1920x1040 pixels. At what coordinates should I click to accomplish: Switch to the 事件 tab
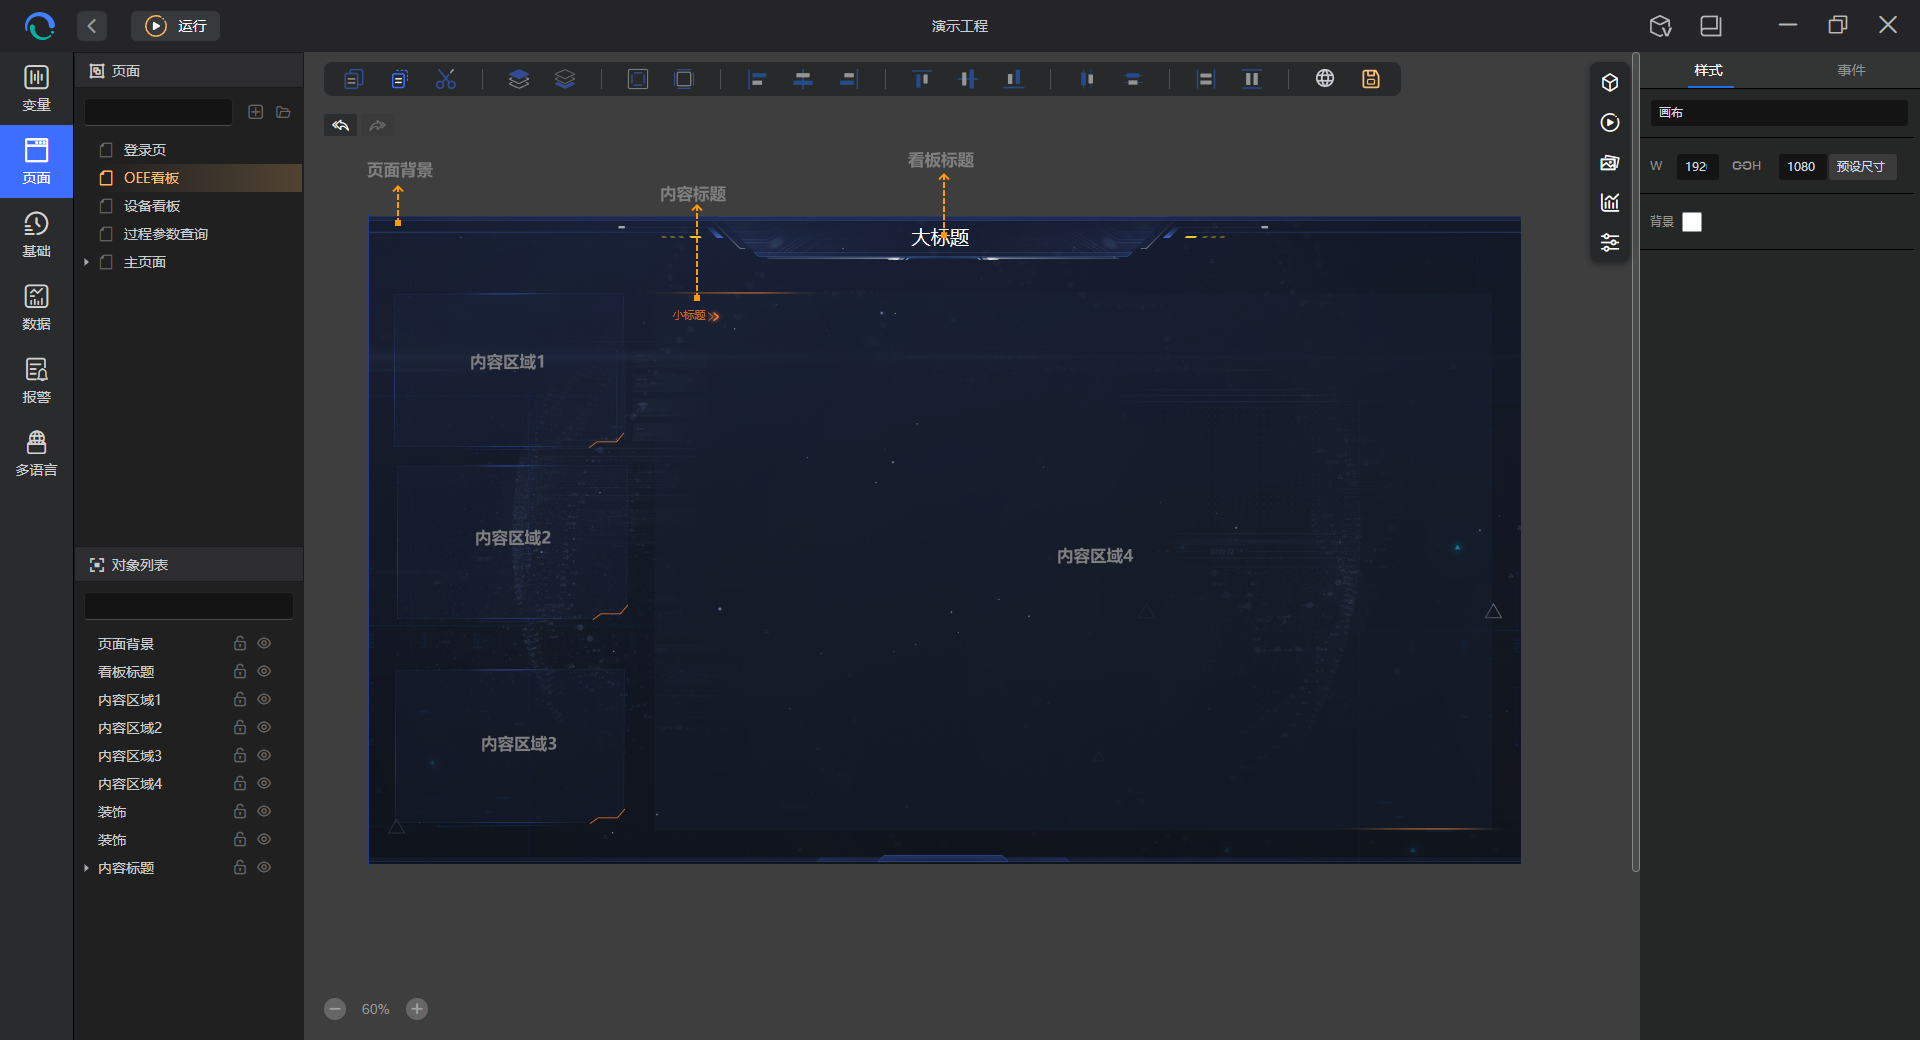pos(1851,70)
